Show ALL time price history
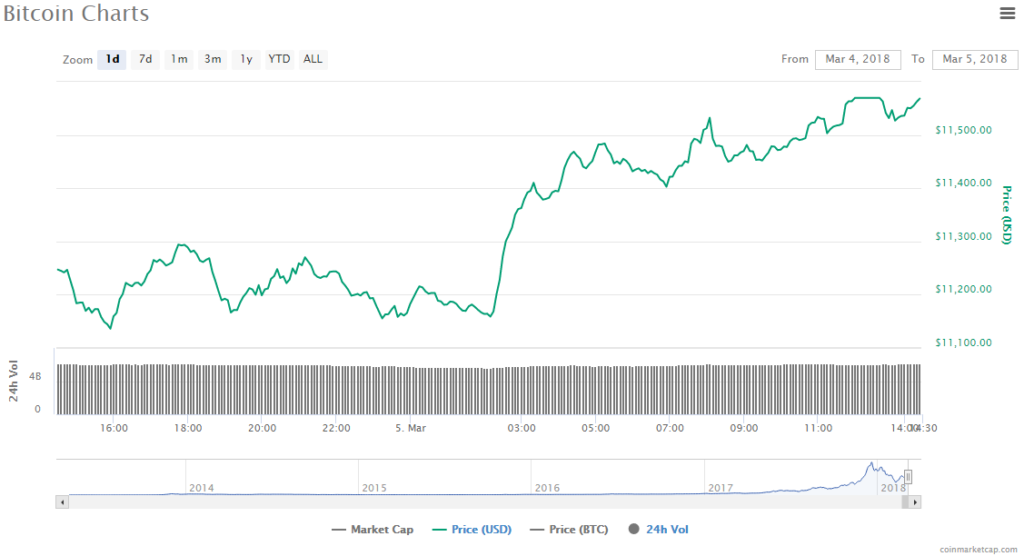Viewport: 1024px width, 556px height. point(313,59)
